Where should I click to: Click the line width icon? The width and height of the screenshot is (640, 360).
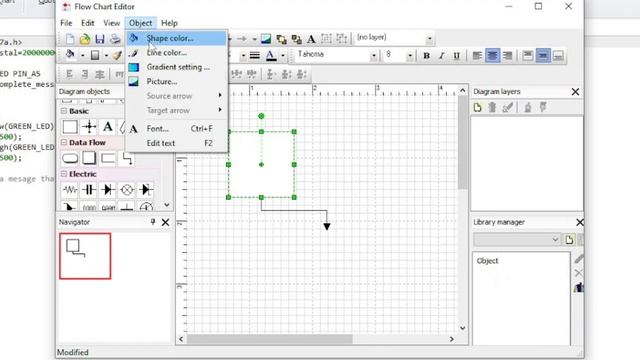click(x=255, y=56)
